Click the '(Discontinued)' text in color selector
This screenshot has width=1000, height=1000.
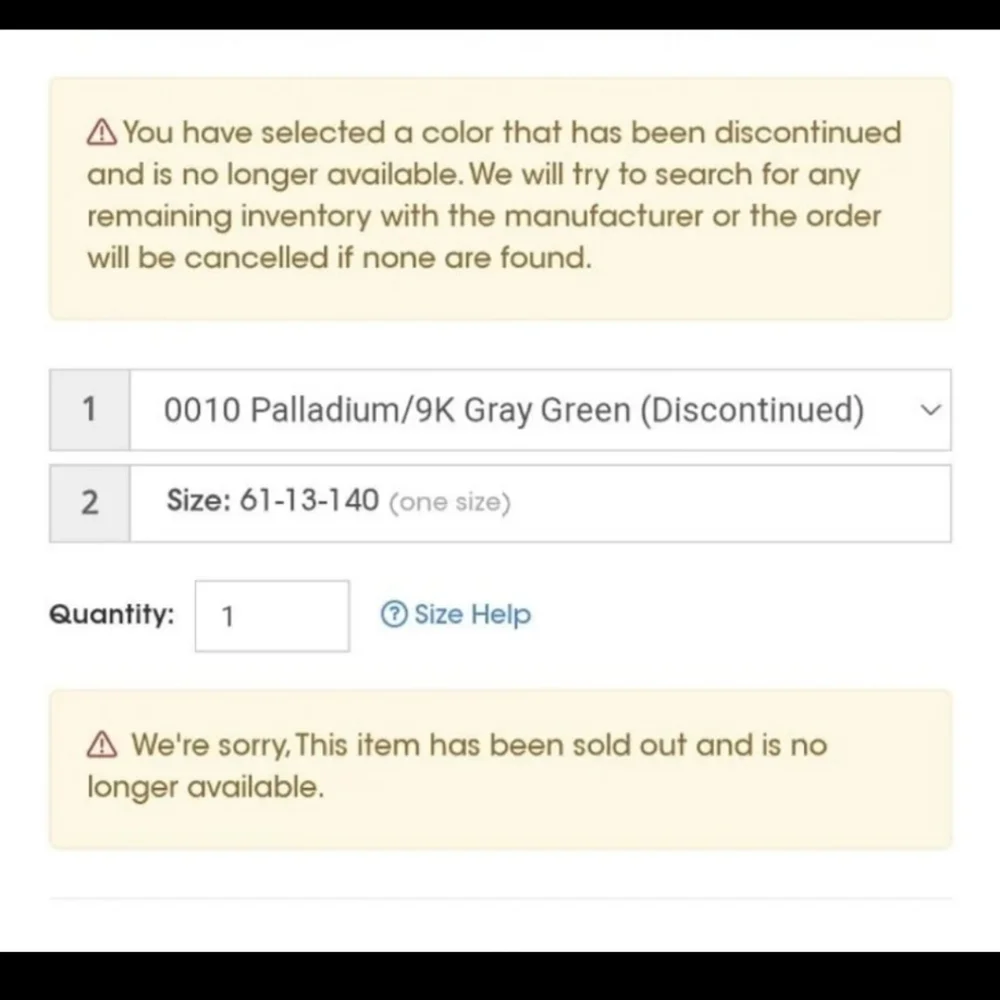point(752,409)
